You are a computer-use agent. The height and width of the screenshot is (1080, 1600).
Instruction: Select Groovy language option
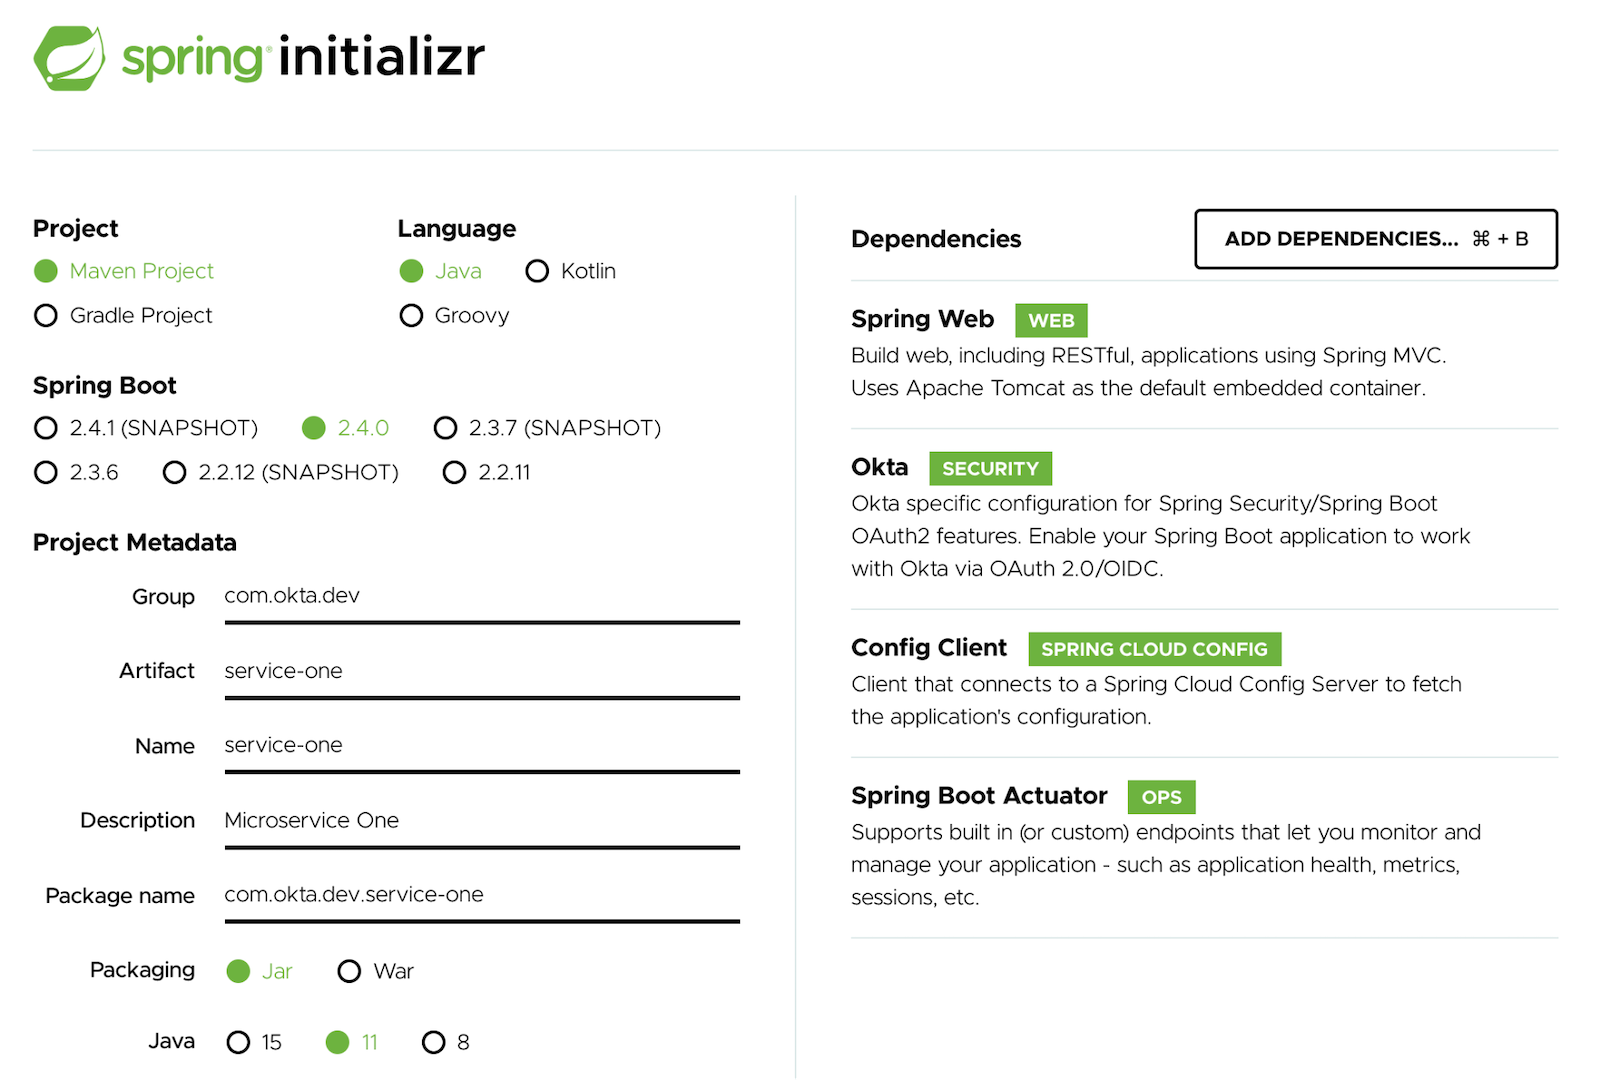[x=411, y=316]
